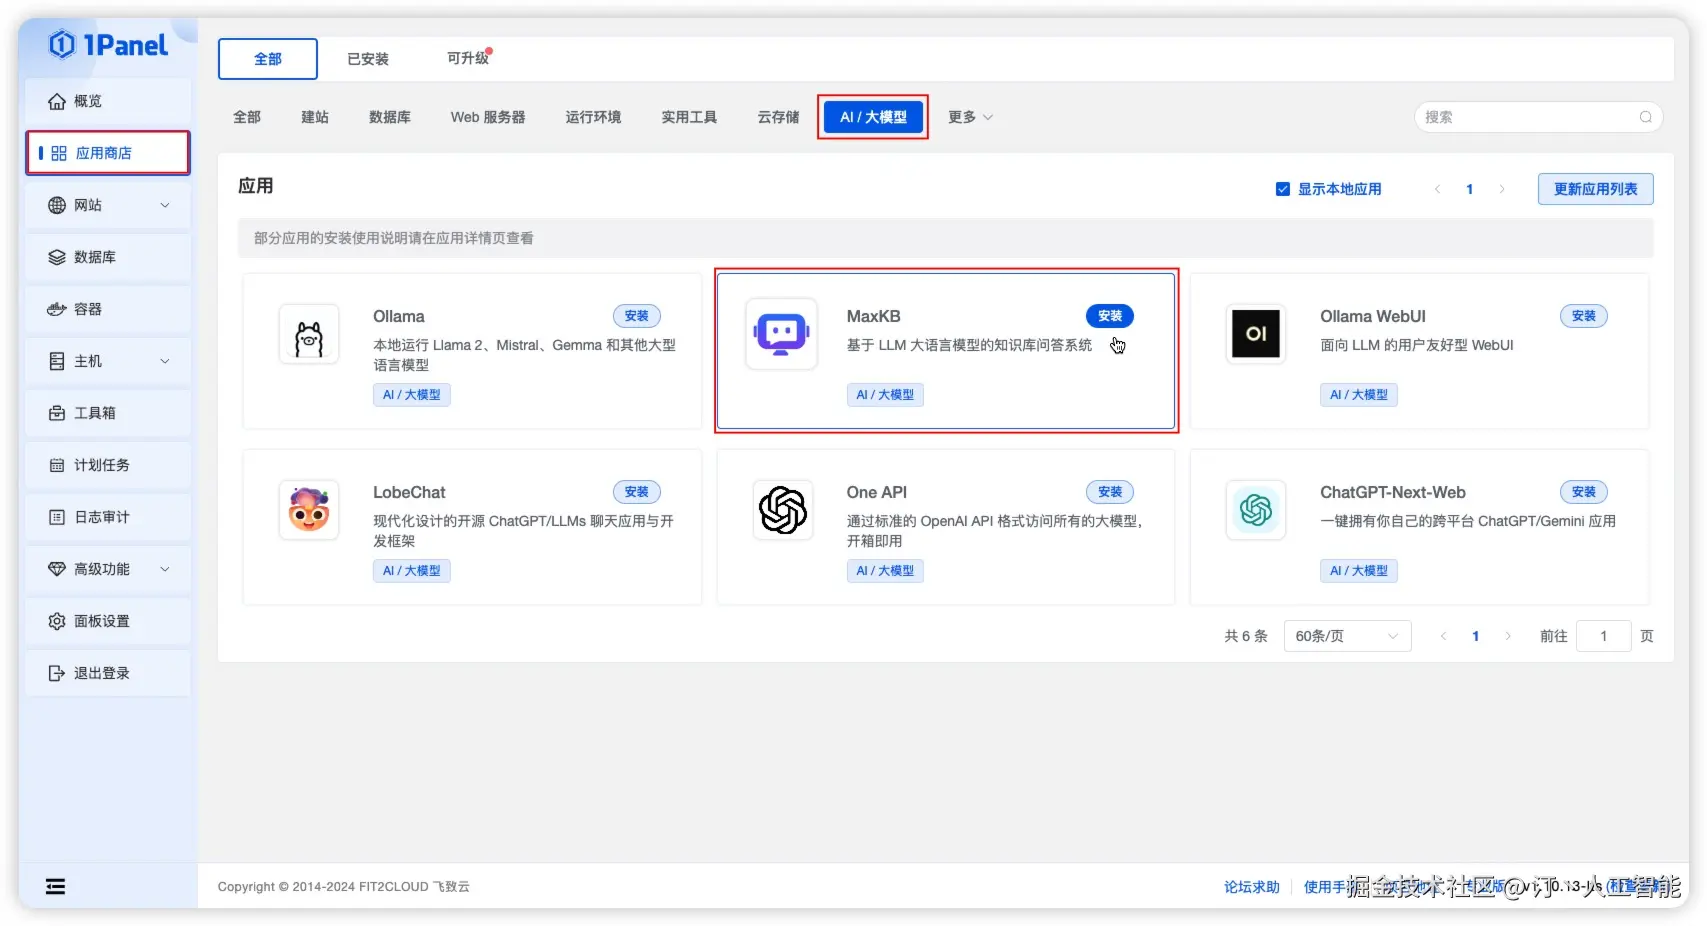Click the AI / 大模型 tag on ChatGPT-Next-Web
The height and width of the screenshot is (926, 1707).
coord(1359,571)
